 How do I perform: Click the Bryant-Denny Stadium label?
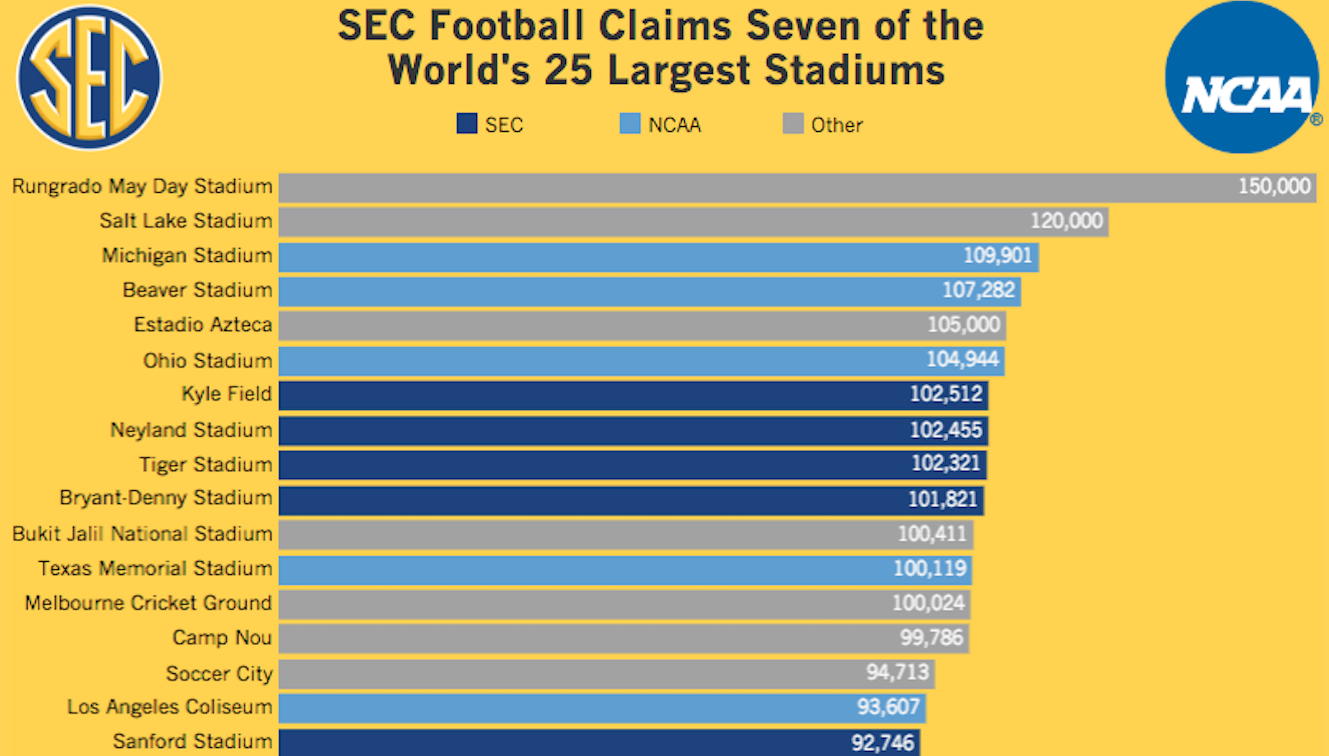click(166, 499)
